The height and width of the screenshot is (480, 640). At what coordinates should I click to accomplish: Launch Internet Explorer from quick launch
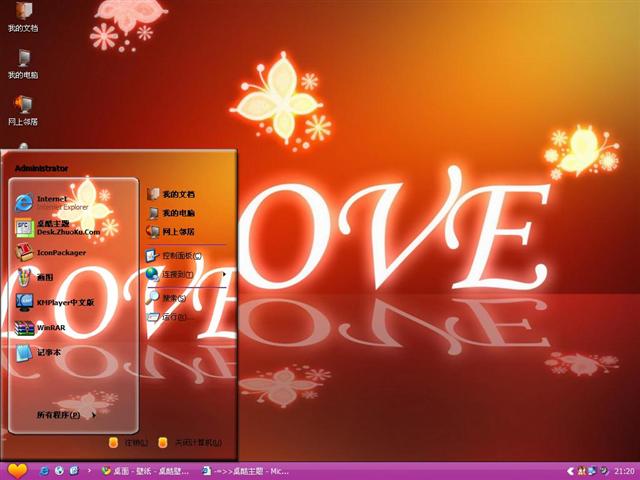tap(44, 471)
